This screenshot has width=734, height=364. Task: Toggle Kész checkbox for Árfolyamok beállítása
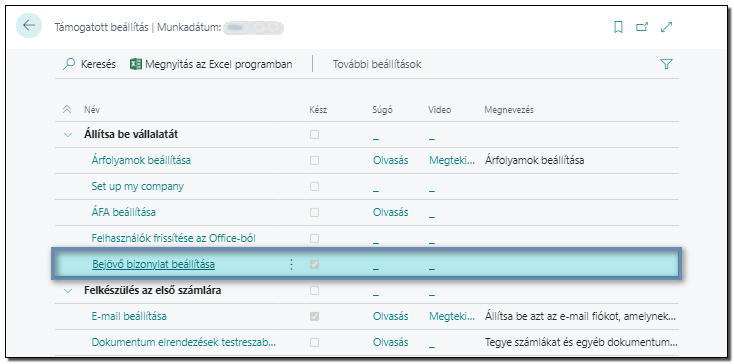click(315, 160)
